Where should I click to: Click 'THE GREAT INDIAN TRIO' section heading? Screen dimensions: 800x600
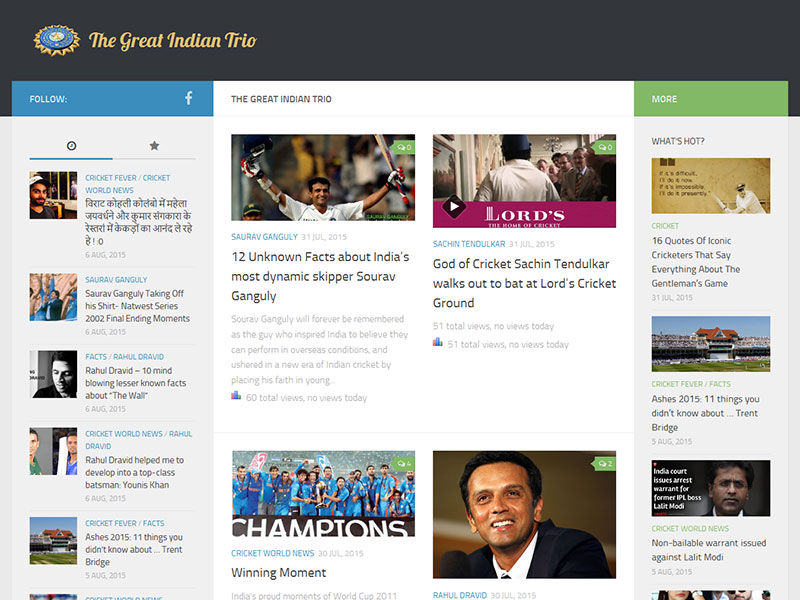click(x=281, y=99)
